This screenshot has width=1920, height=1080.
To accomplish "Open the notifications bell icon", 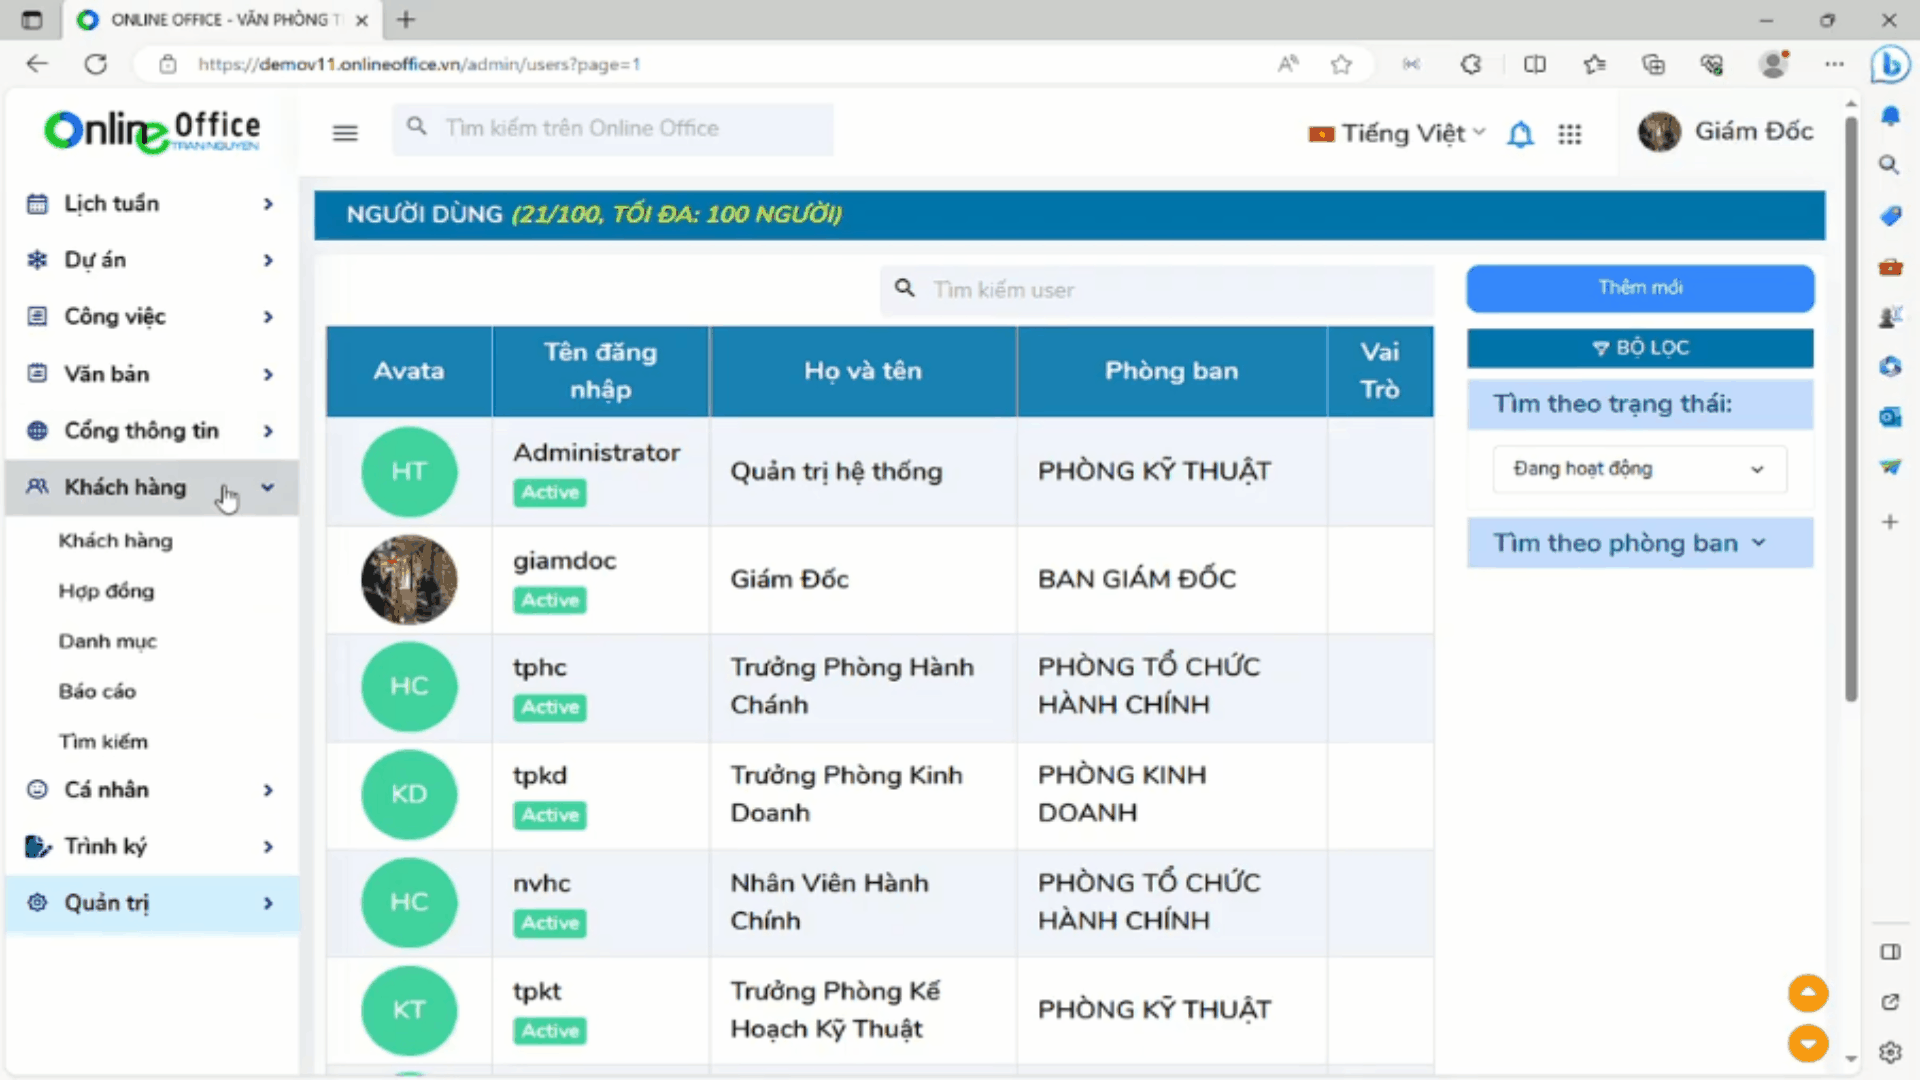I will click(1520, 134).
